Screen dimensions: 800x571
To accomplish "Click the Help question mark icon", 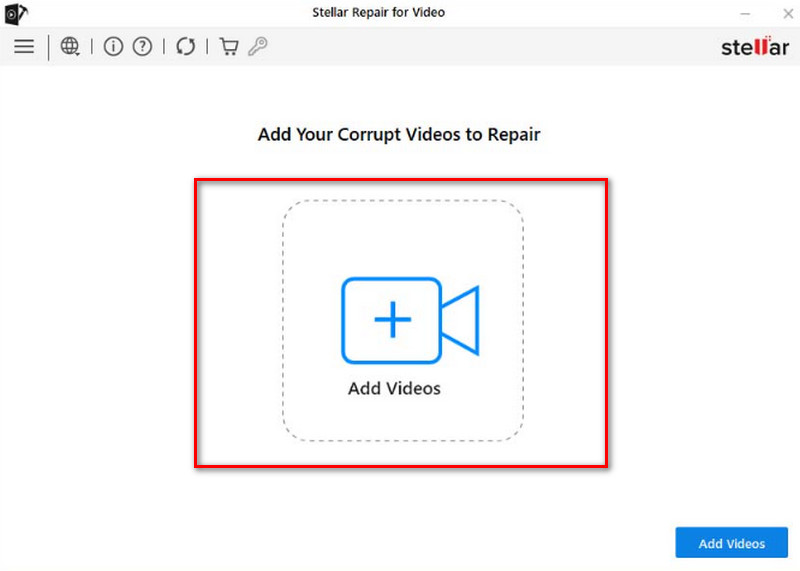I will [x=142, y=47].
